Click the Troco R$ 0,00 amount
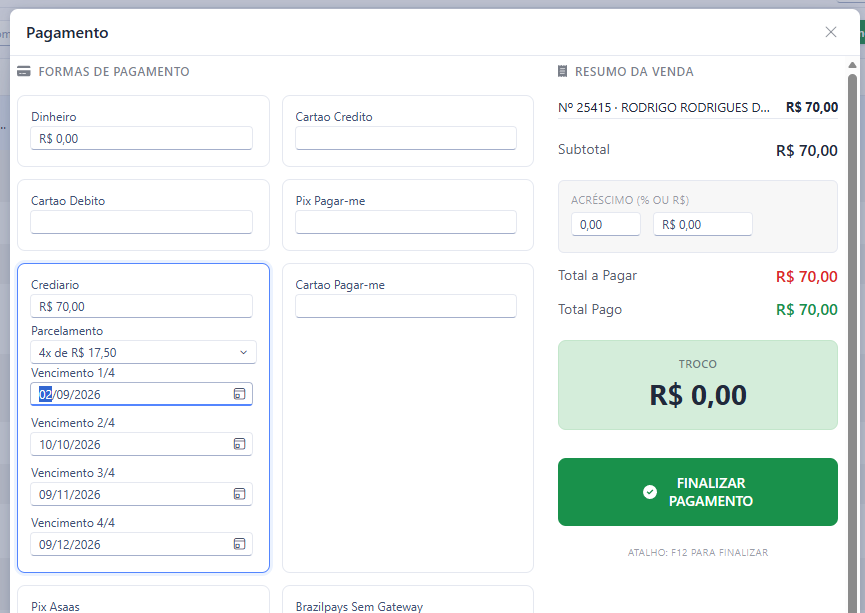865x613 pixels. click(x=698, y=395)
